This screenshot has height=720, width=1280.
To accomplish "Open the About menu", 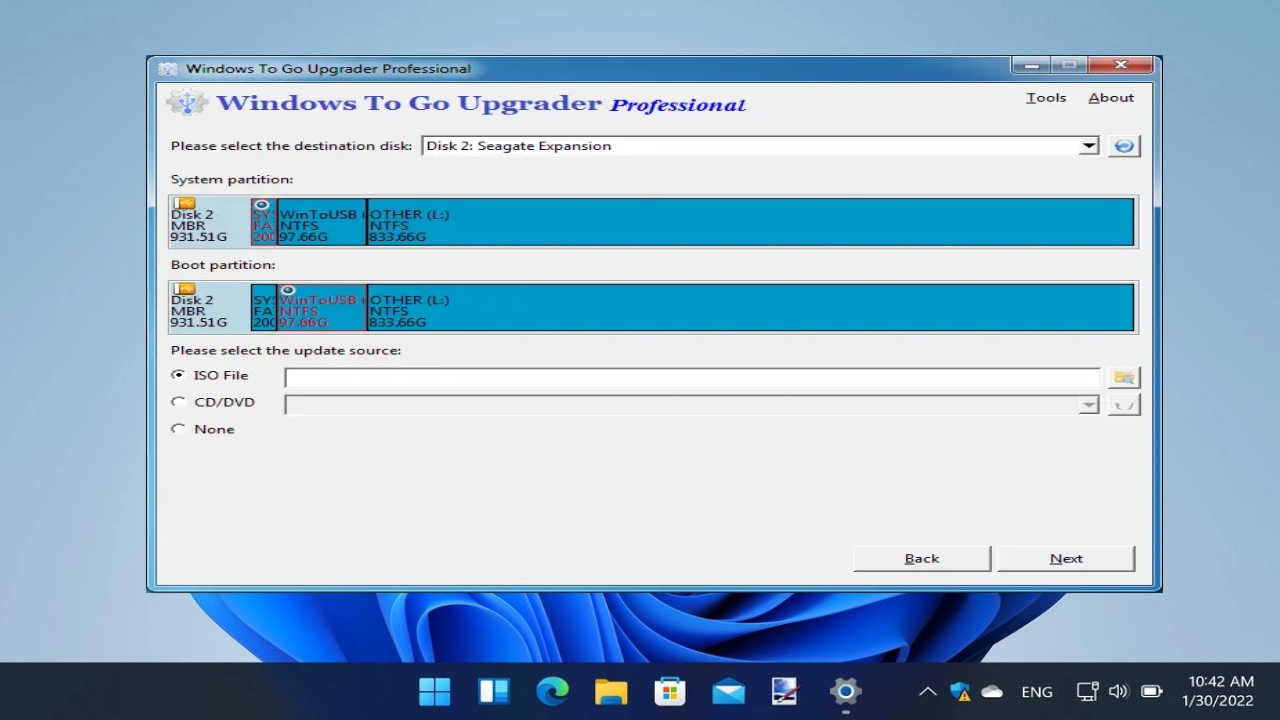I will tap(1111, 98).
